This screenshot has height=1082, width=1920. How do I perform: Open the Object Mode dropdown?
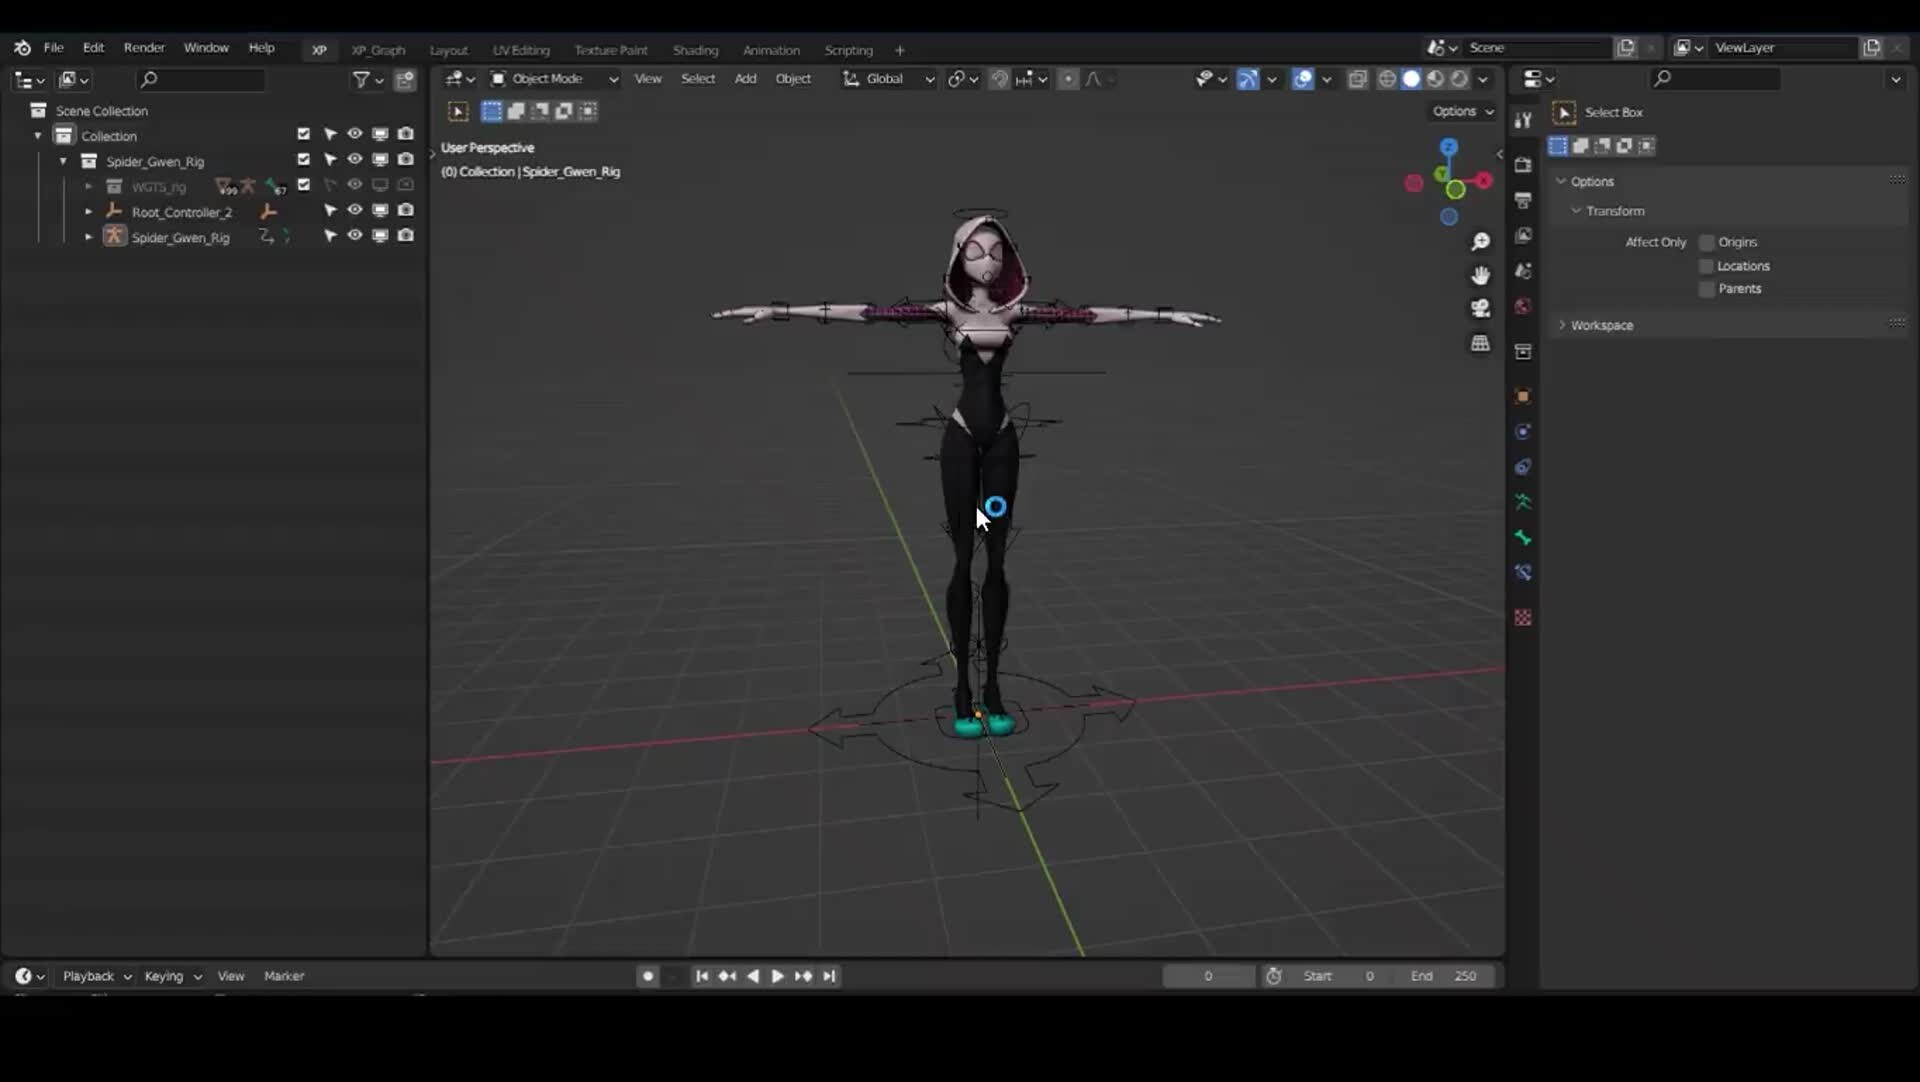[553, 78]
